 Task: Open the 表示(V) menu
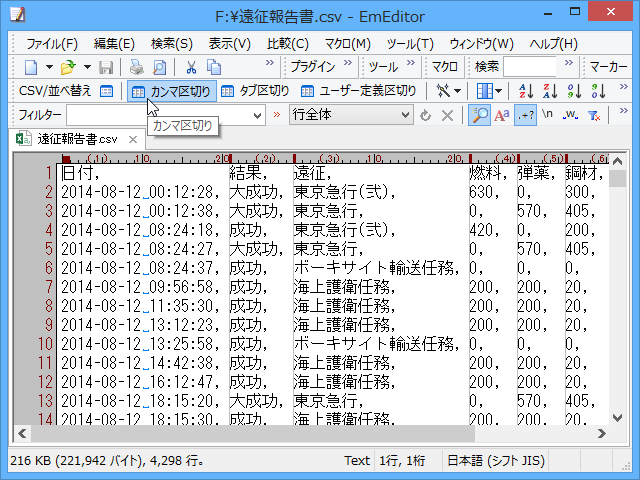pyautogui.click(x=229, y=44)
